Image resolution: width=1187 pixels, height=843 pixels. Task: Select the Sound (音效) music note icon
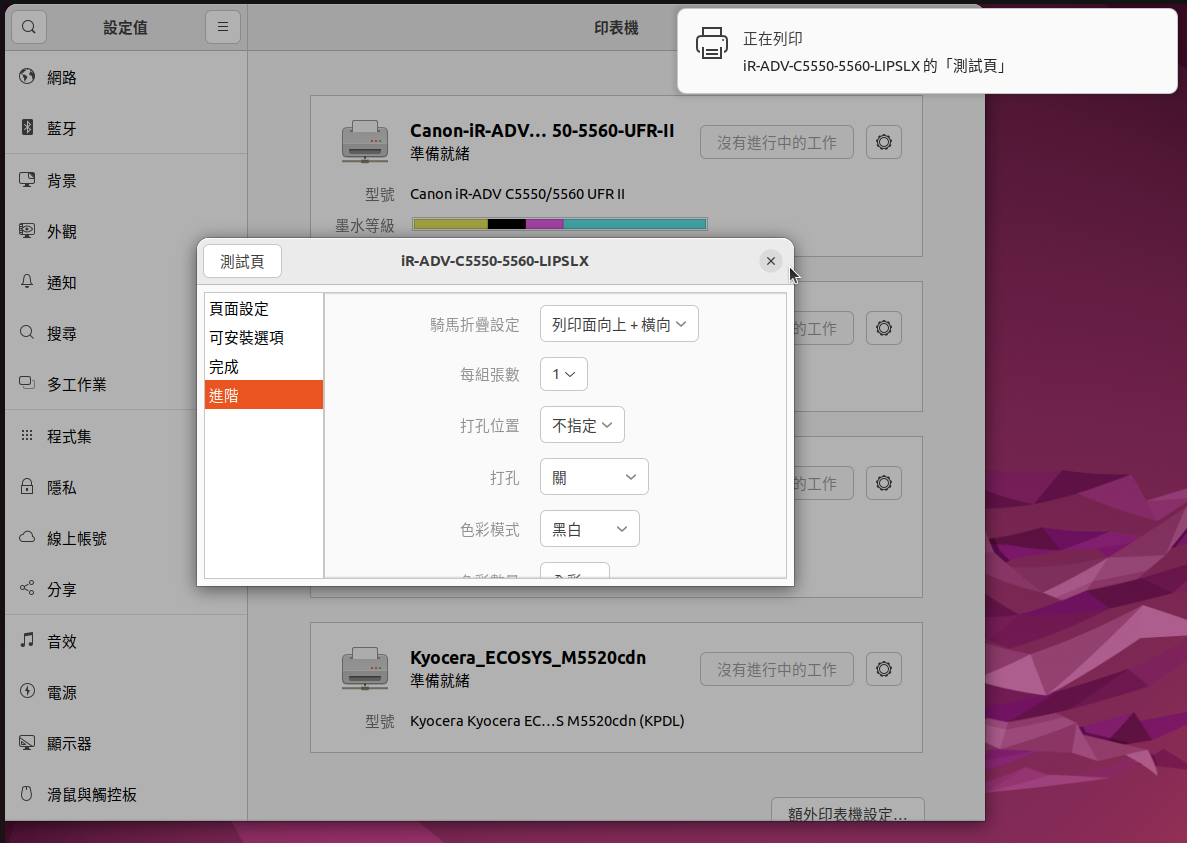(x=27, y=640)
